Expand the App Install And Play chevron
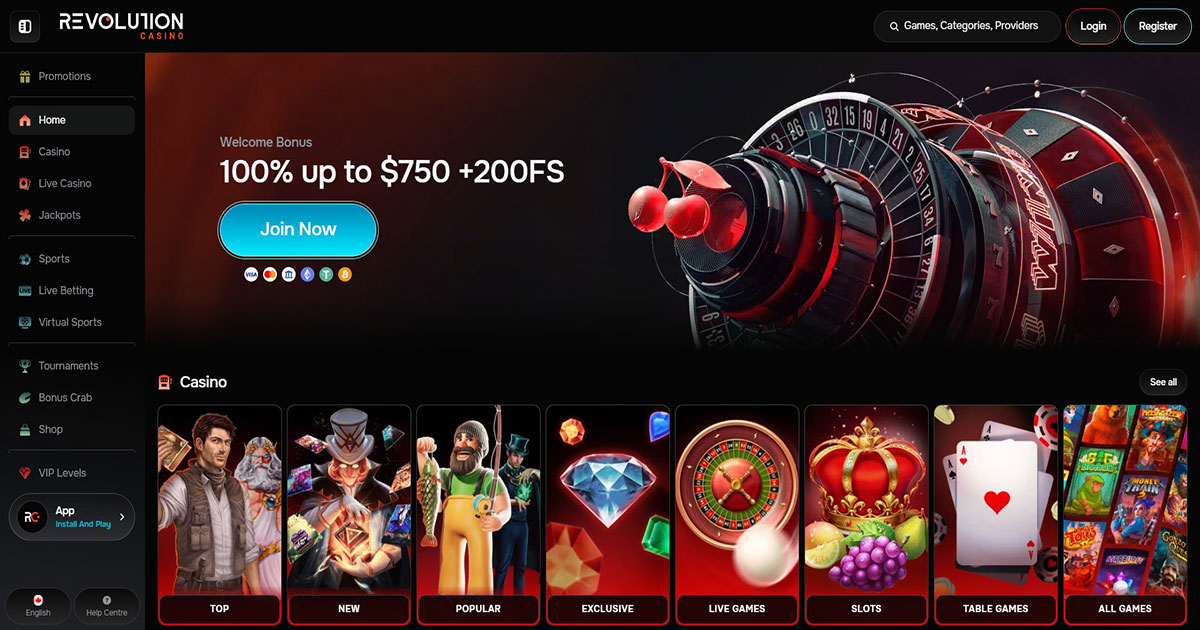The width and height of the screenshot is (1200, 630). click(x=122, y=517)
